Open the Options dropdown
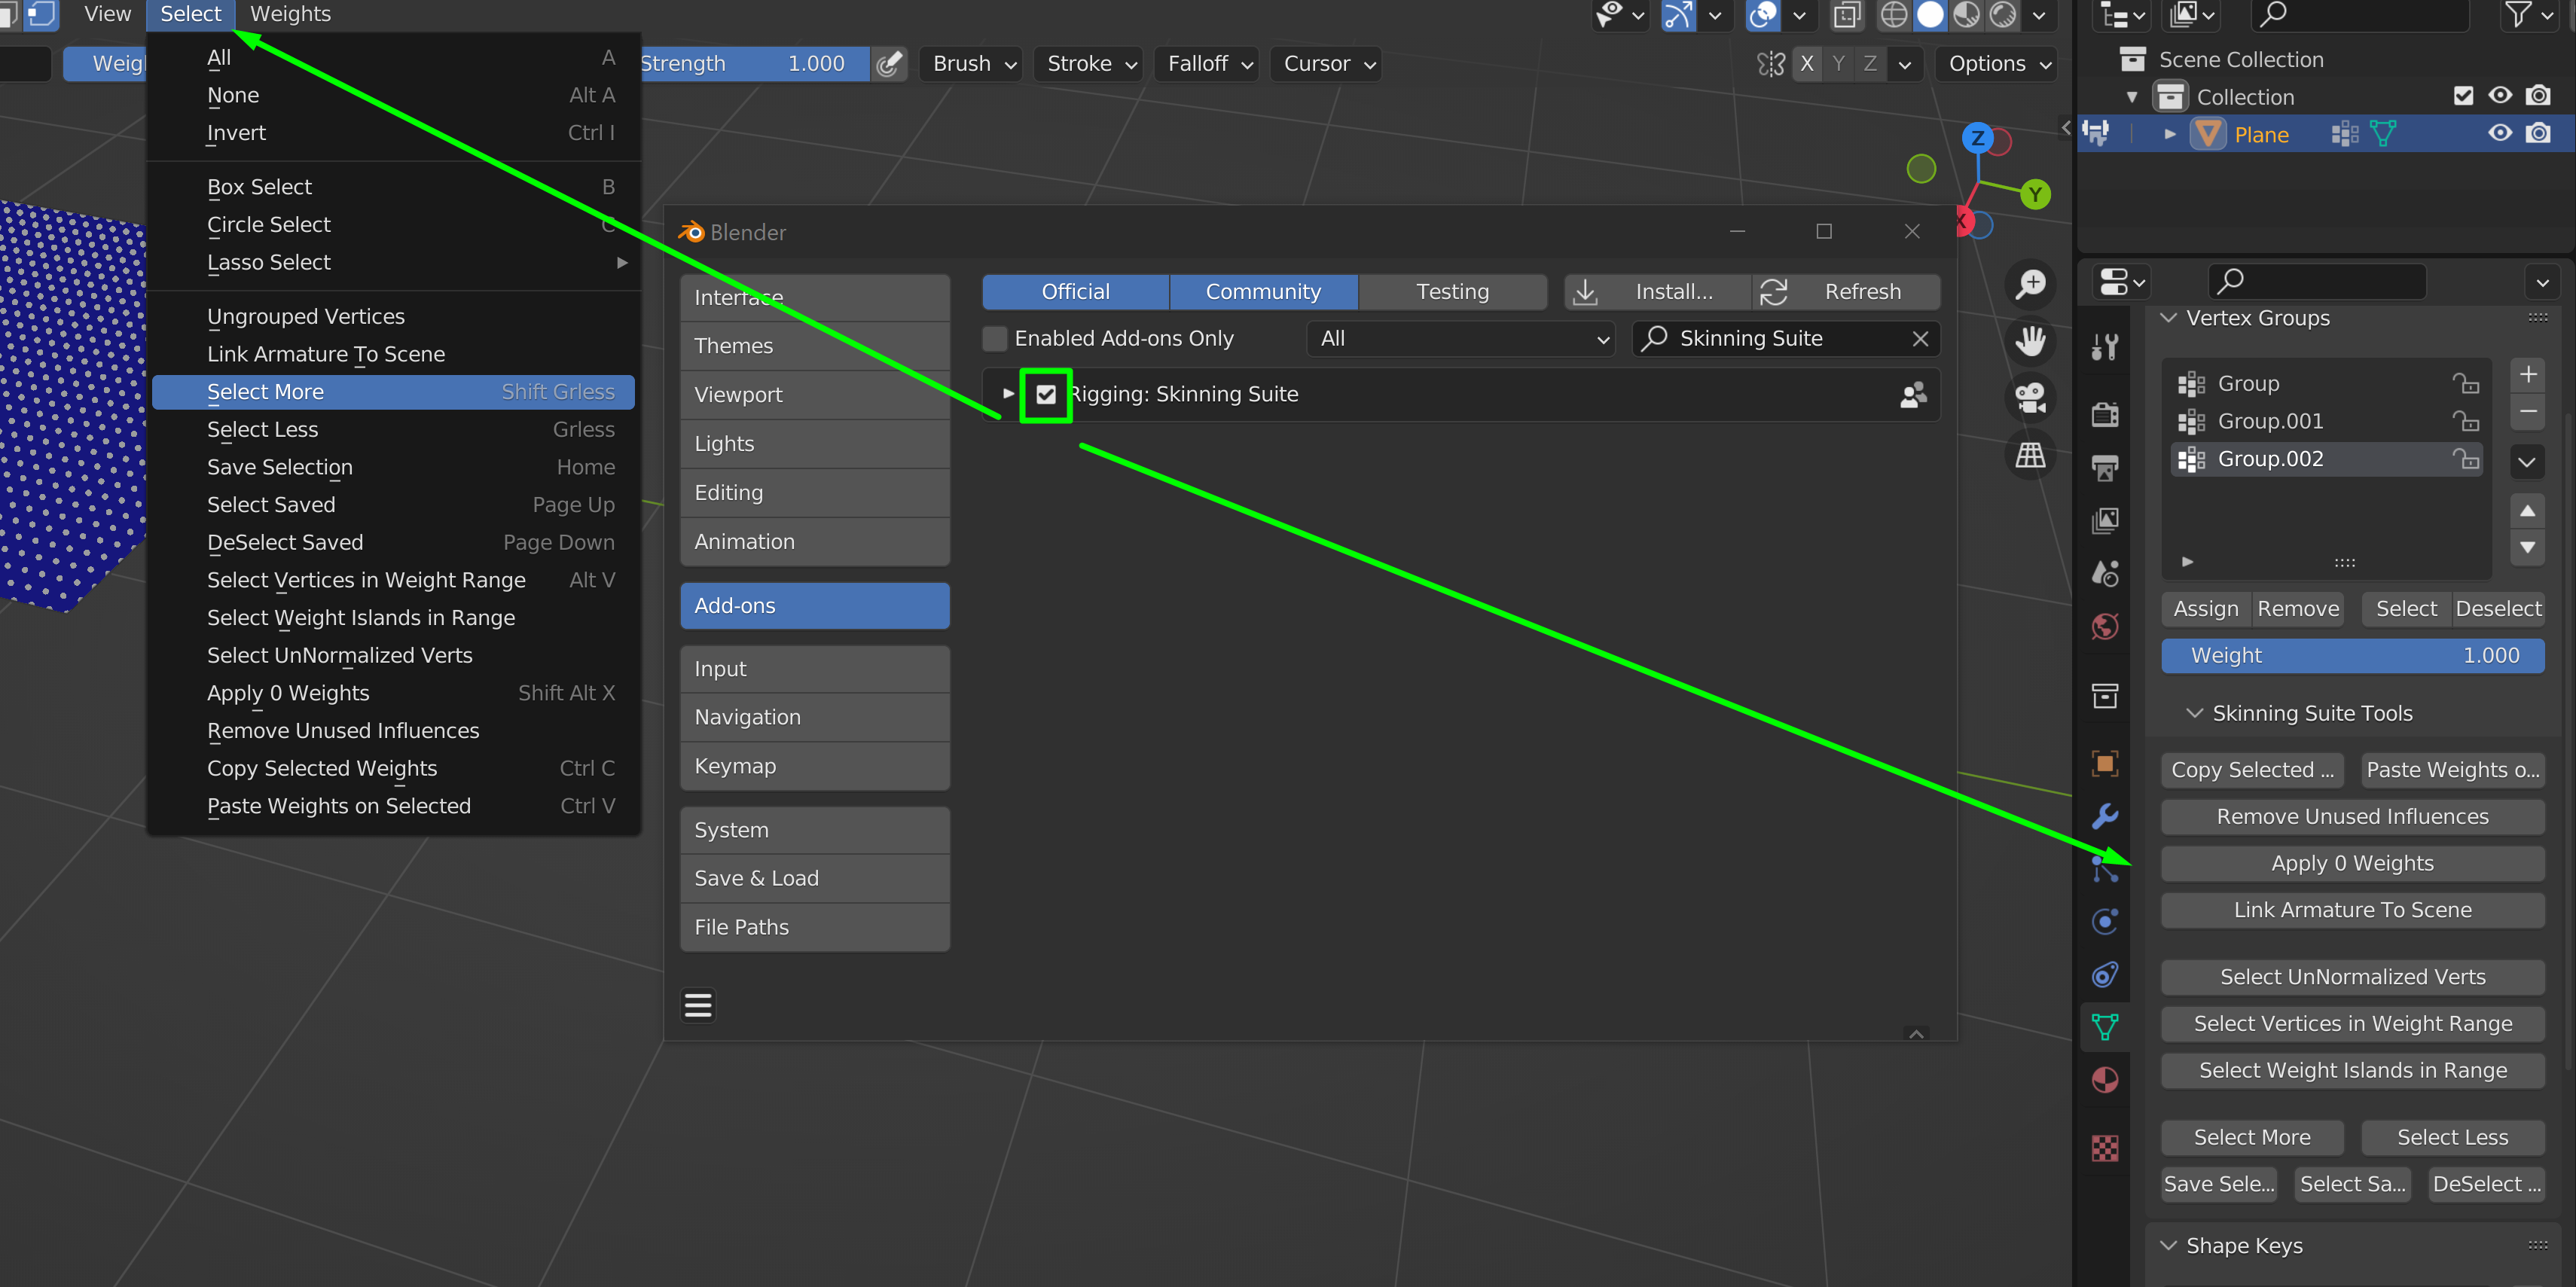 point(1998,64)
